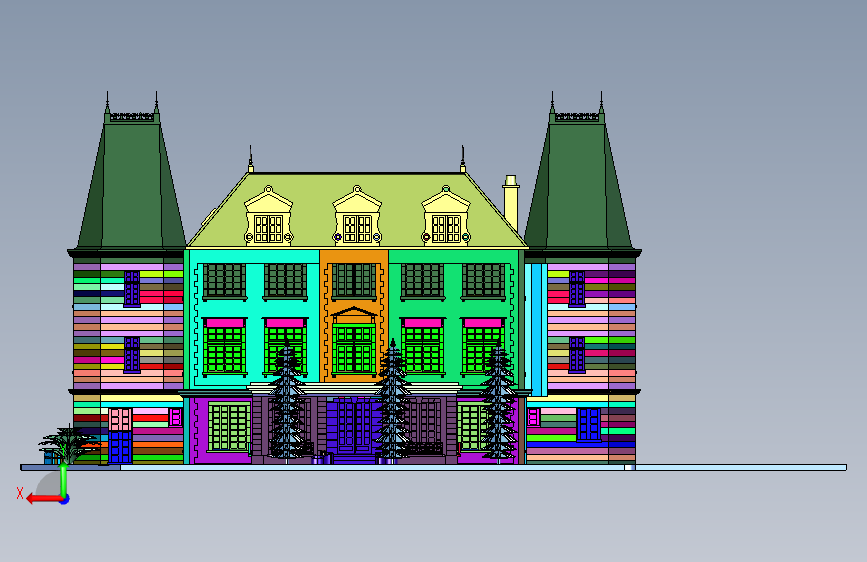Select the yellow chimney on the roof
The width and height of the screenshot is (867, 562).
[x=511, y=203]
